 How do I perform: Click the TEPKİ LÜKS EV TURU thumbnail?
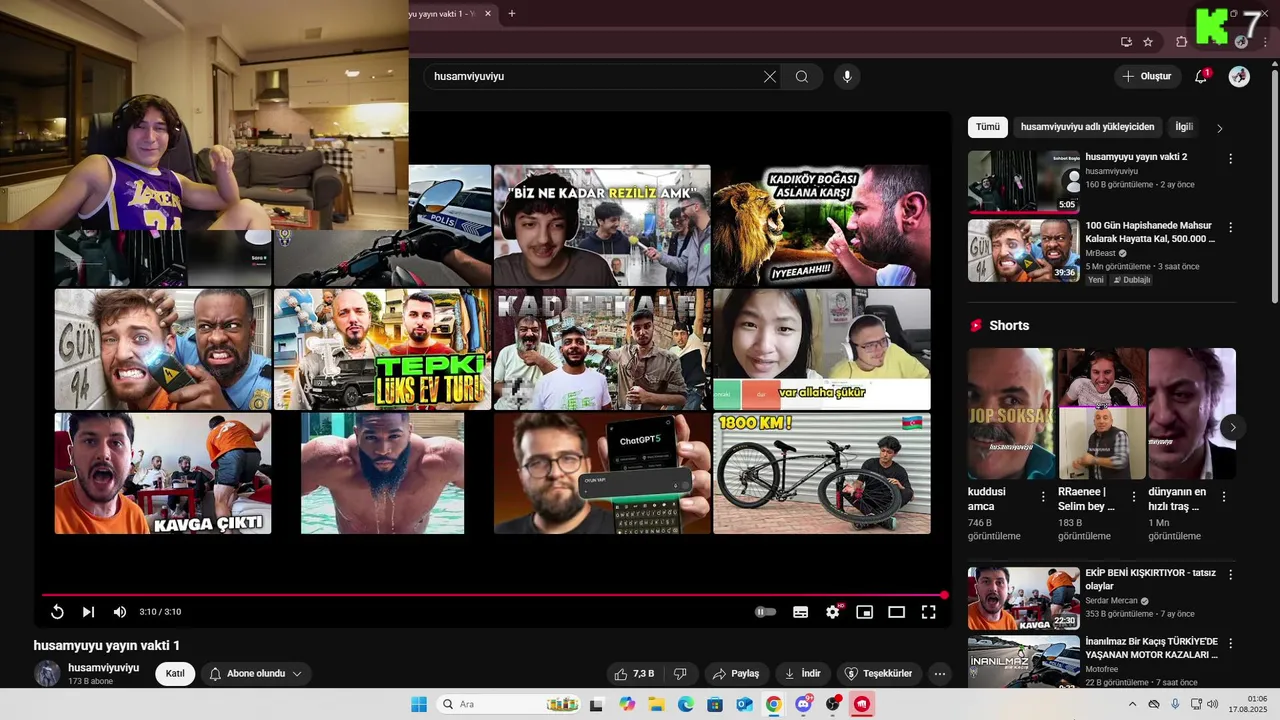383,349
